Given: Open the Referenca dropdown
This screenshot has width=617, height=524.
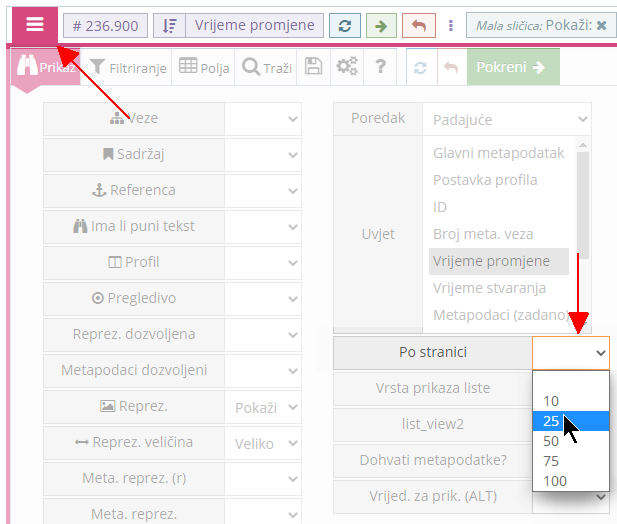Looking at the screenshot, I should point(263,191).
